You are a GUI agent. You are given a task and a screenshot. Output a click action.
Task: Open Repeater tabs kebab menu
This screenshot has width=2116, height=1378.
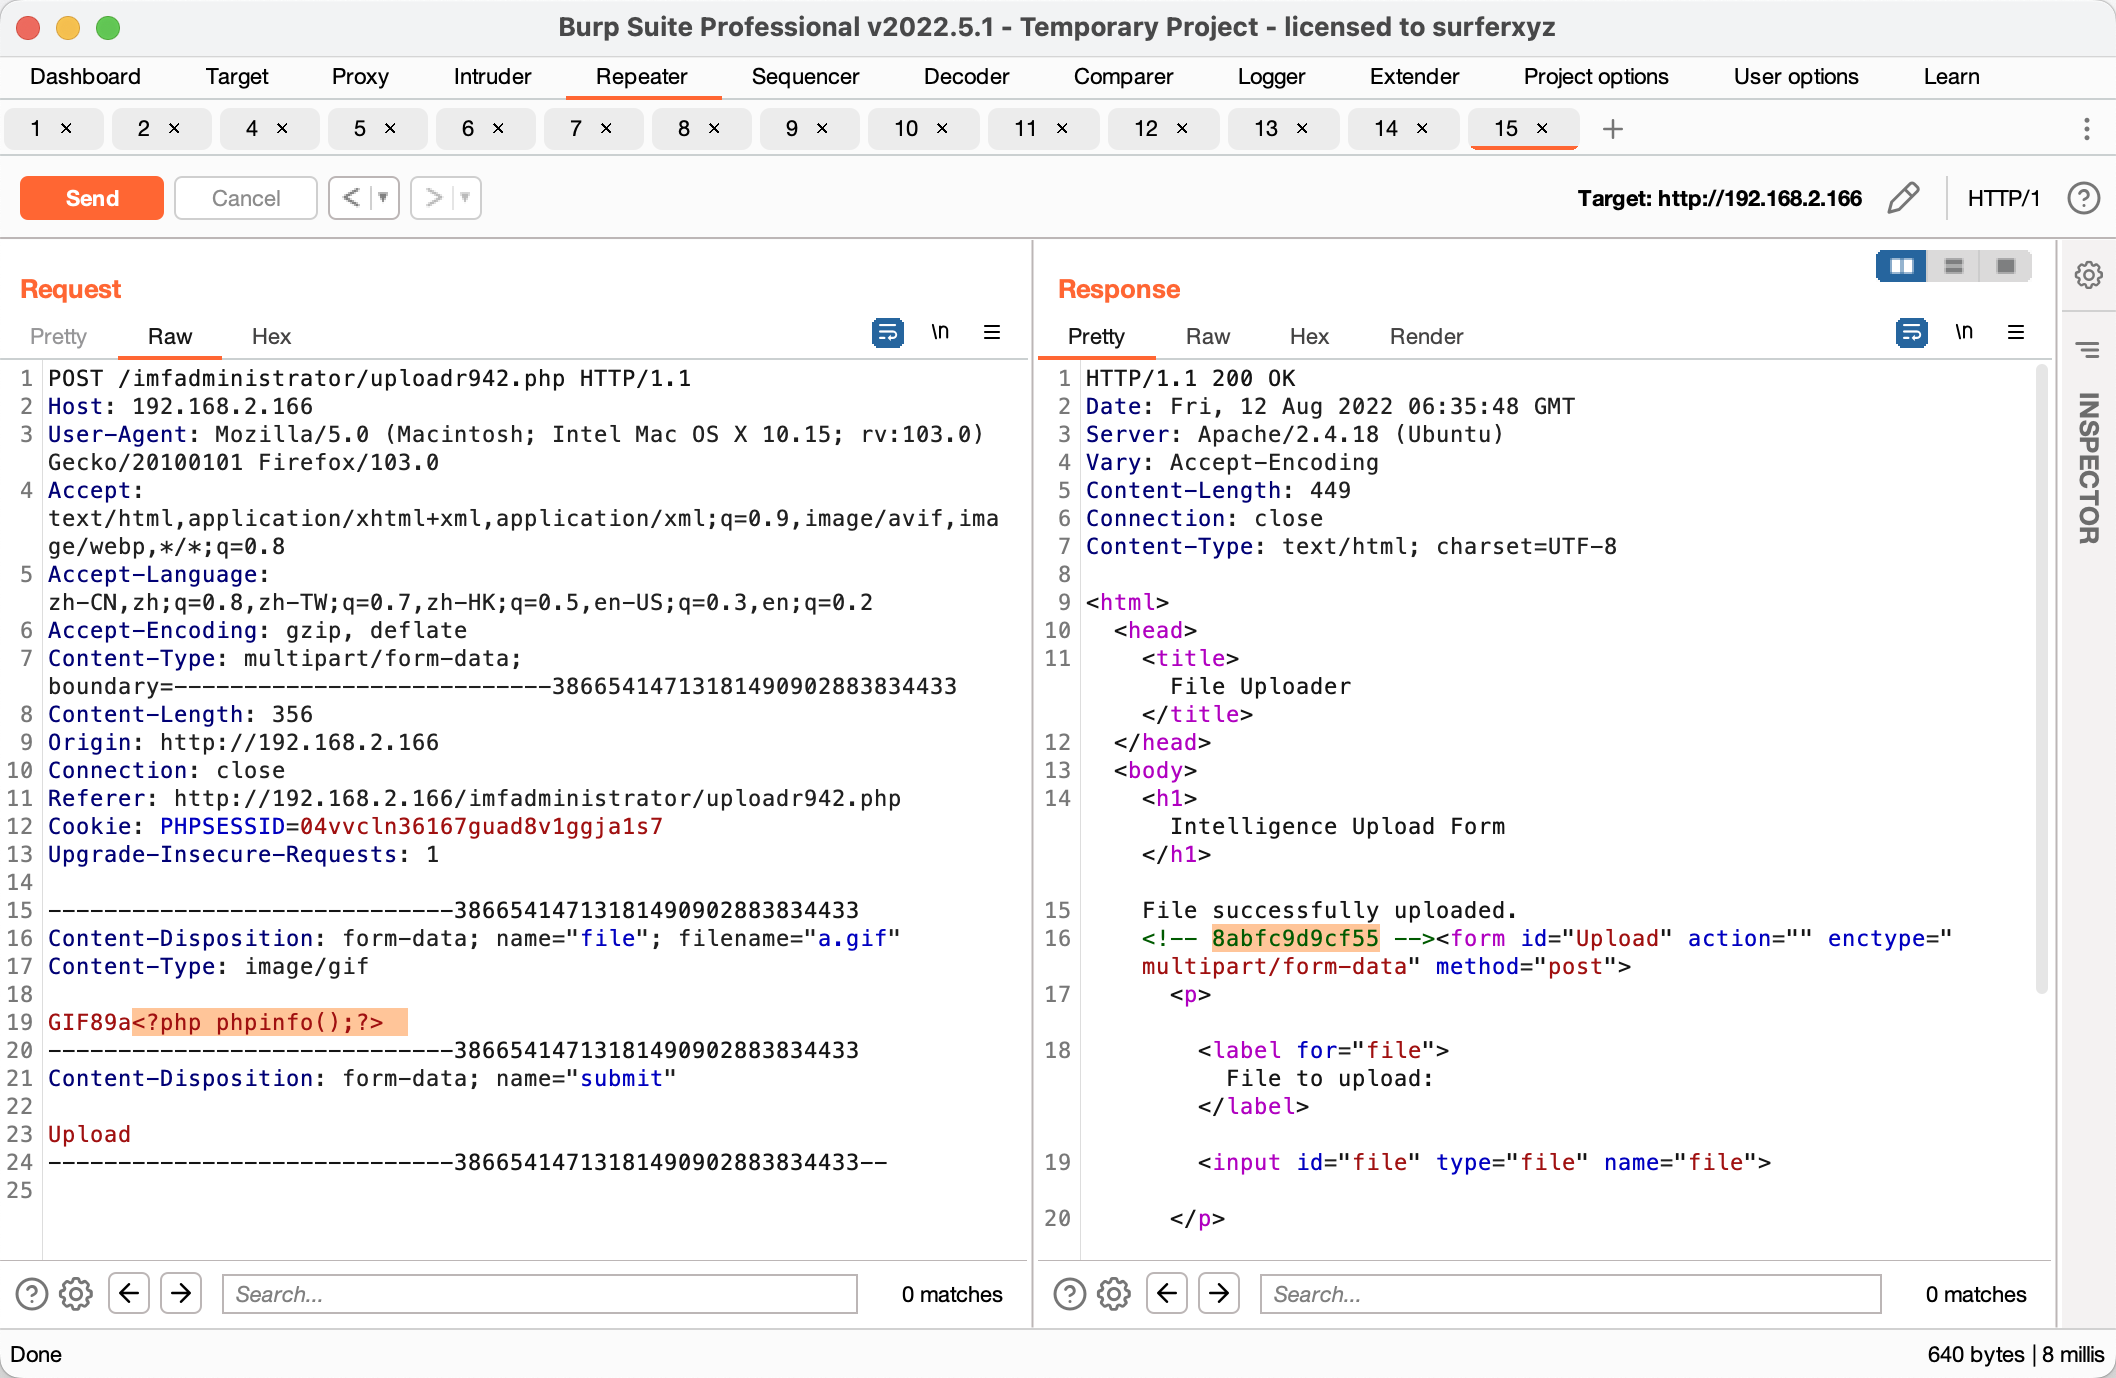coord(2086,129)
